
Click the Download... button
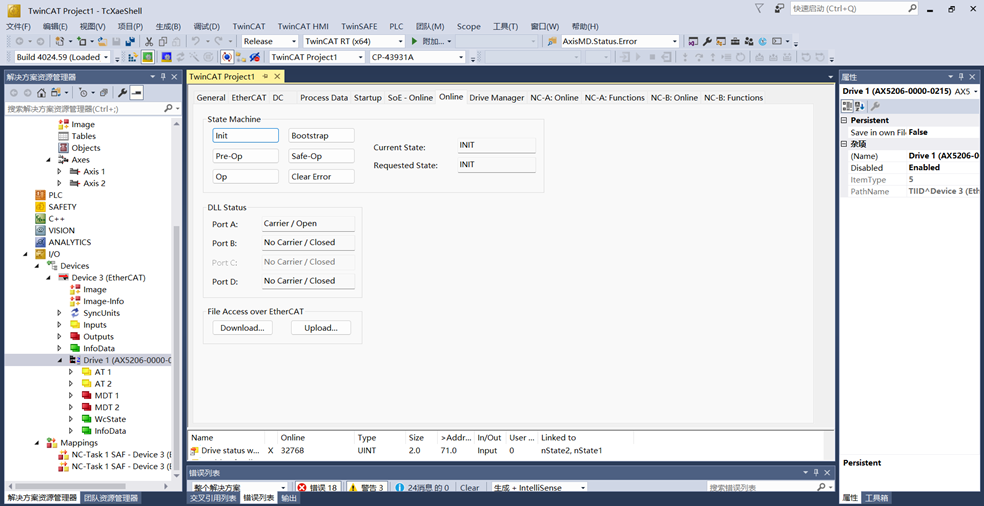(x=242, y=328)
